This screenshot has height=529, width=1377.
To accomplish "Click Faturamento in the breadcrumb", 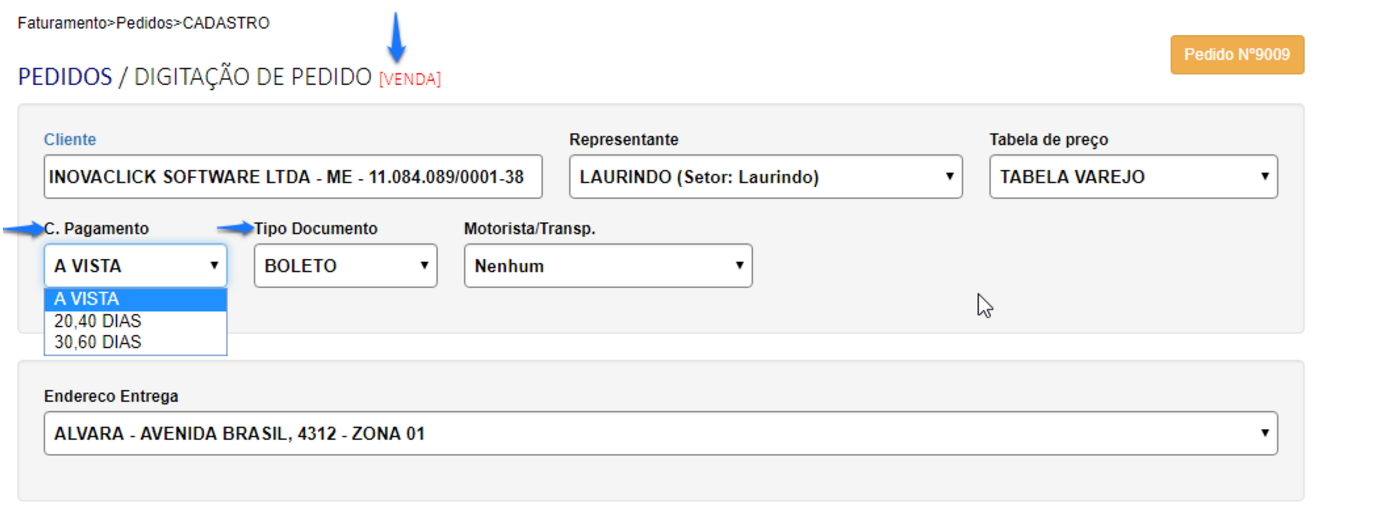I will click(61, 23).
